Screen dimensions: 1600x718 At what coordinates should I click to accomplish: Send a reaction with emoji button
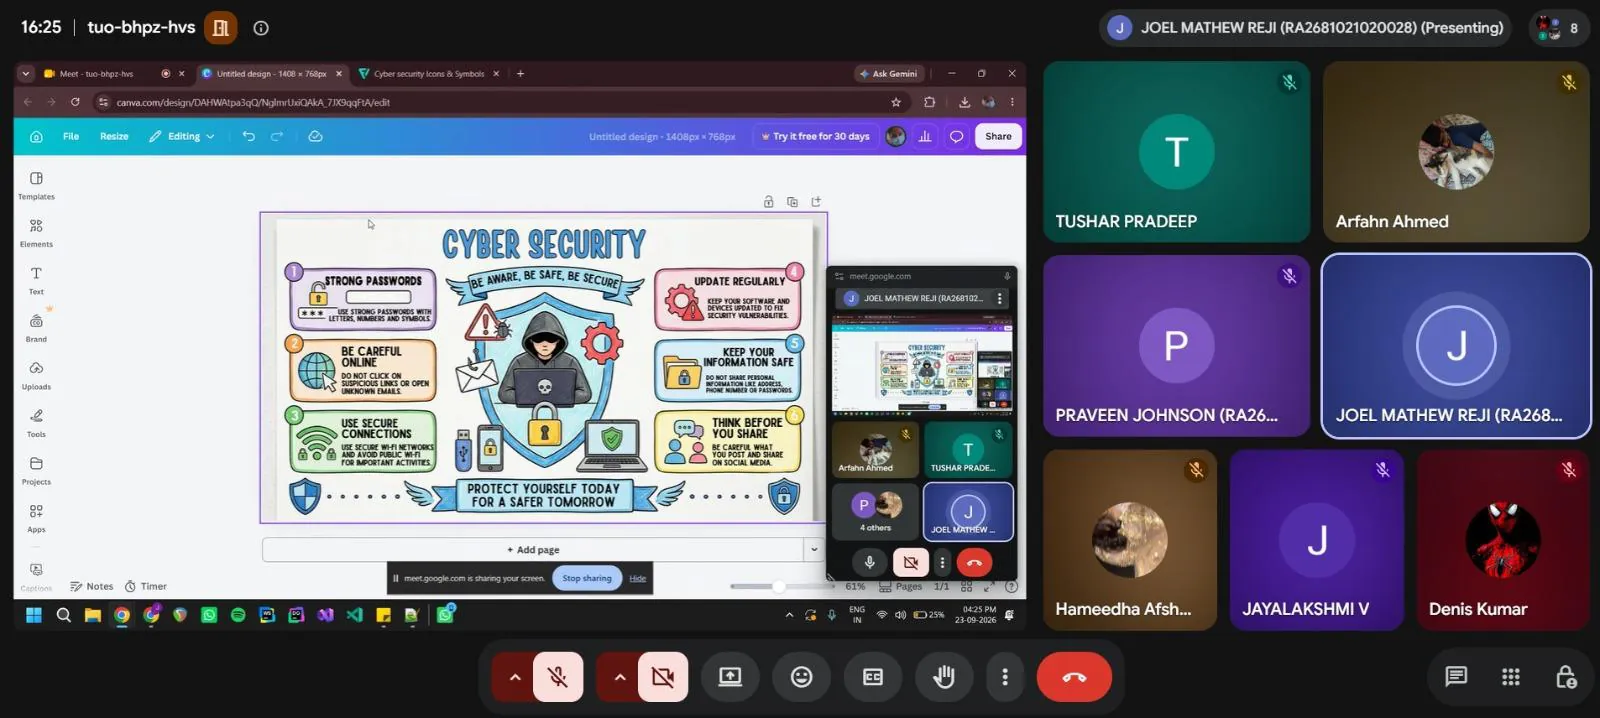coord(801,677)
